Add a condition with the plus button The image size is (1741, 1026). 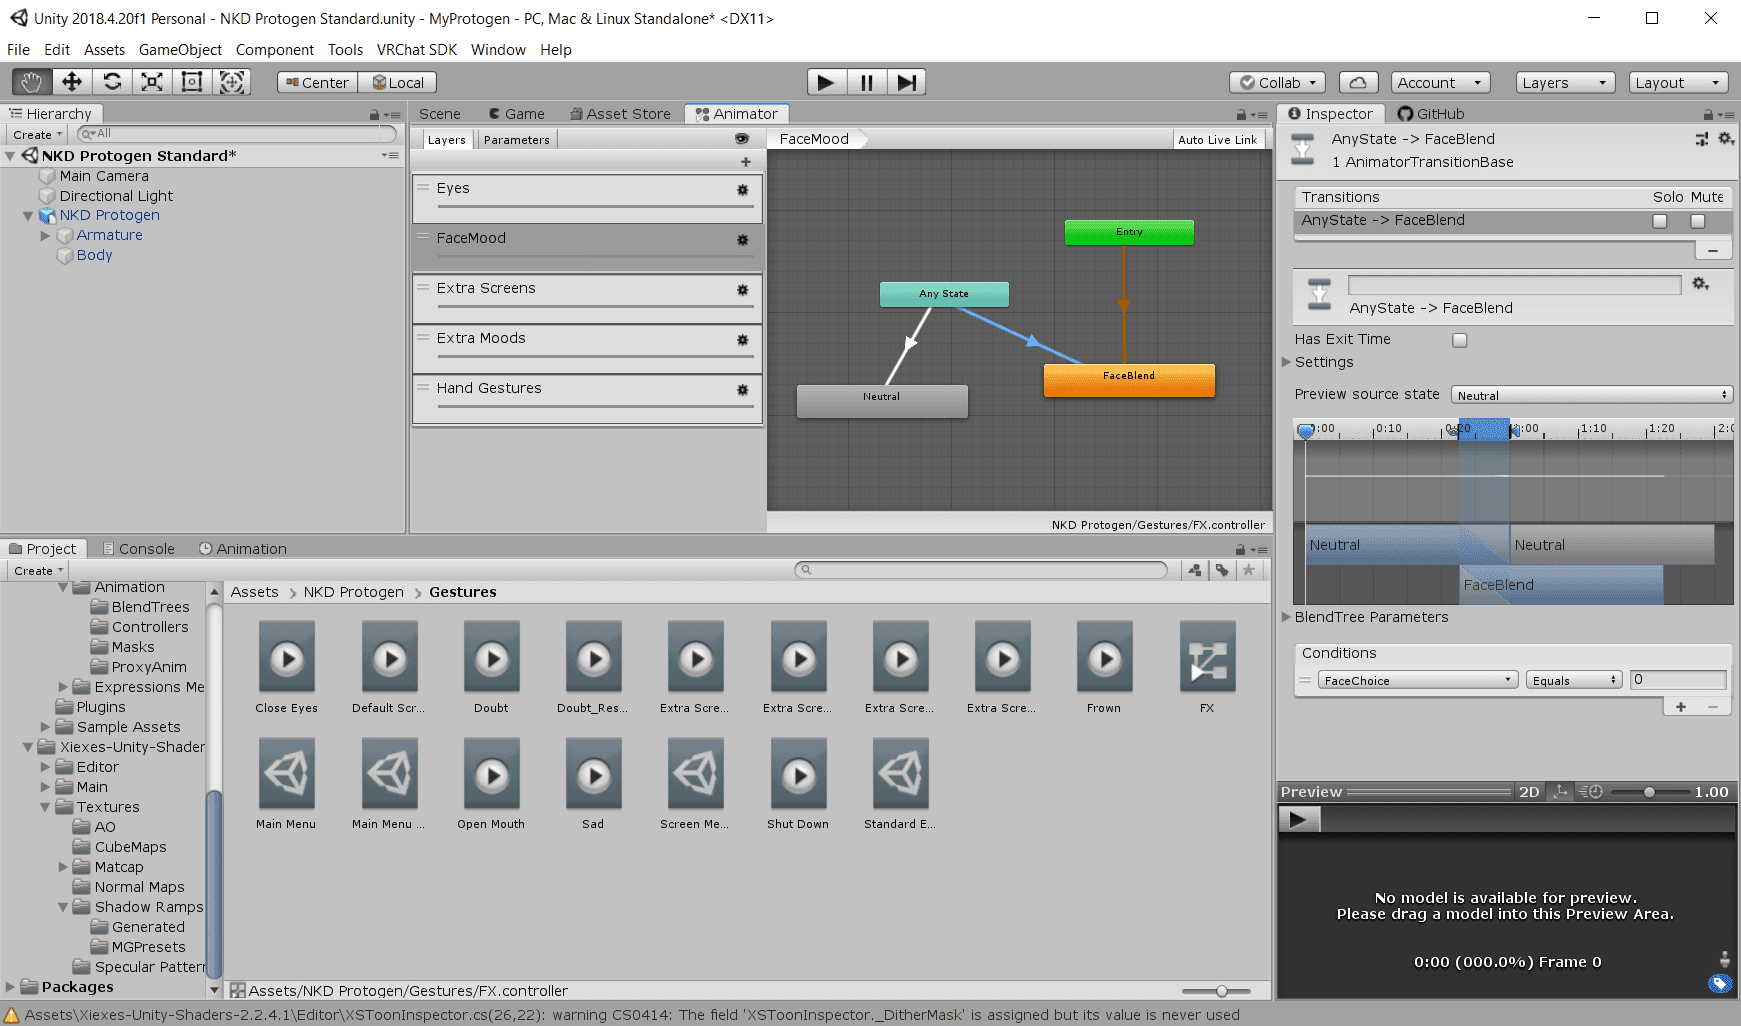(1681, 707)
